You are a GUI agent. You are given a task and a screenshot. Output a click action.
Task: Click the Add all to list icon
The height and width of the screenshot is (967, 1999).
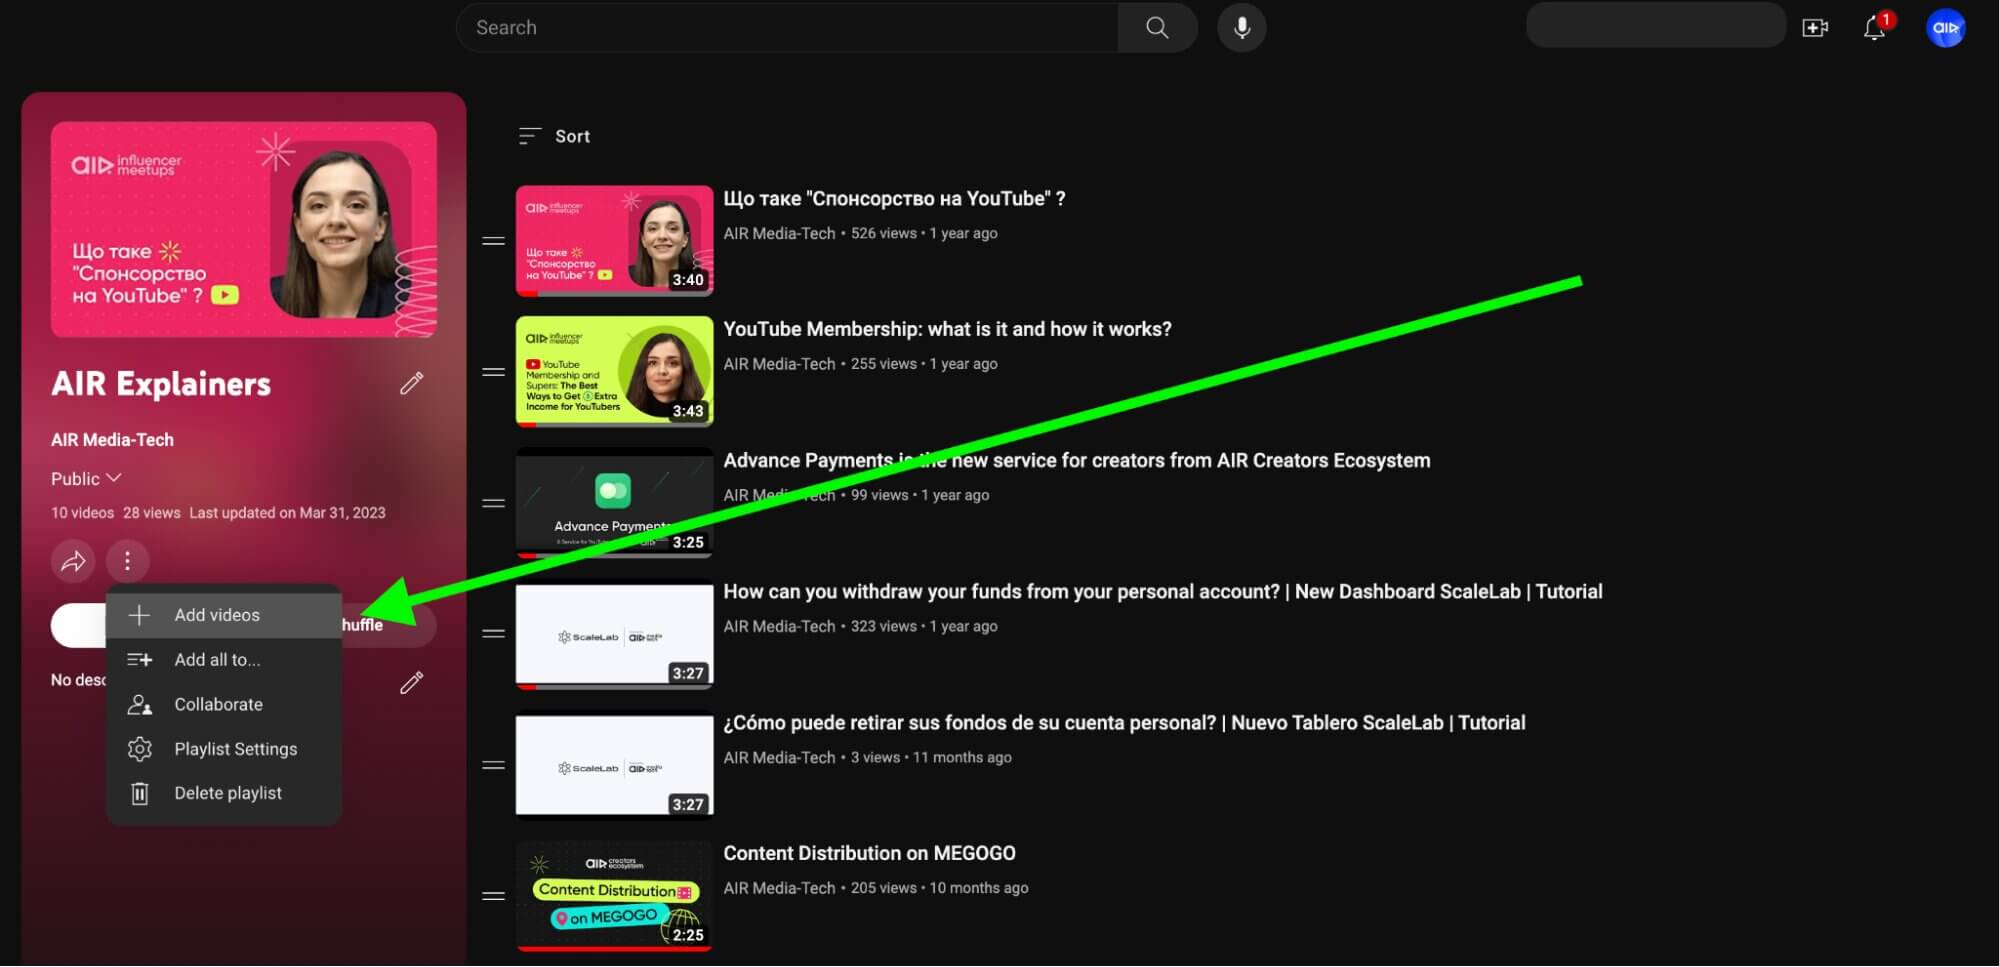pos(140,660)
